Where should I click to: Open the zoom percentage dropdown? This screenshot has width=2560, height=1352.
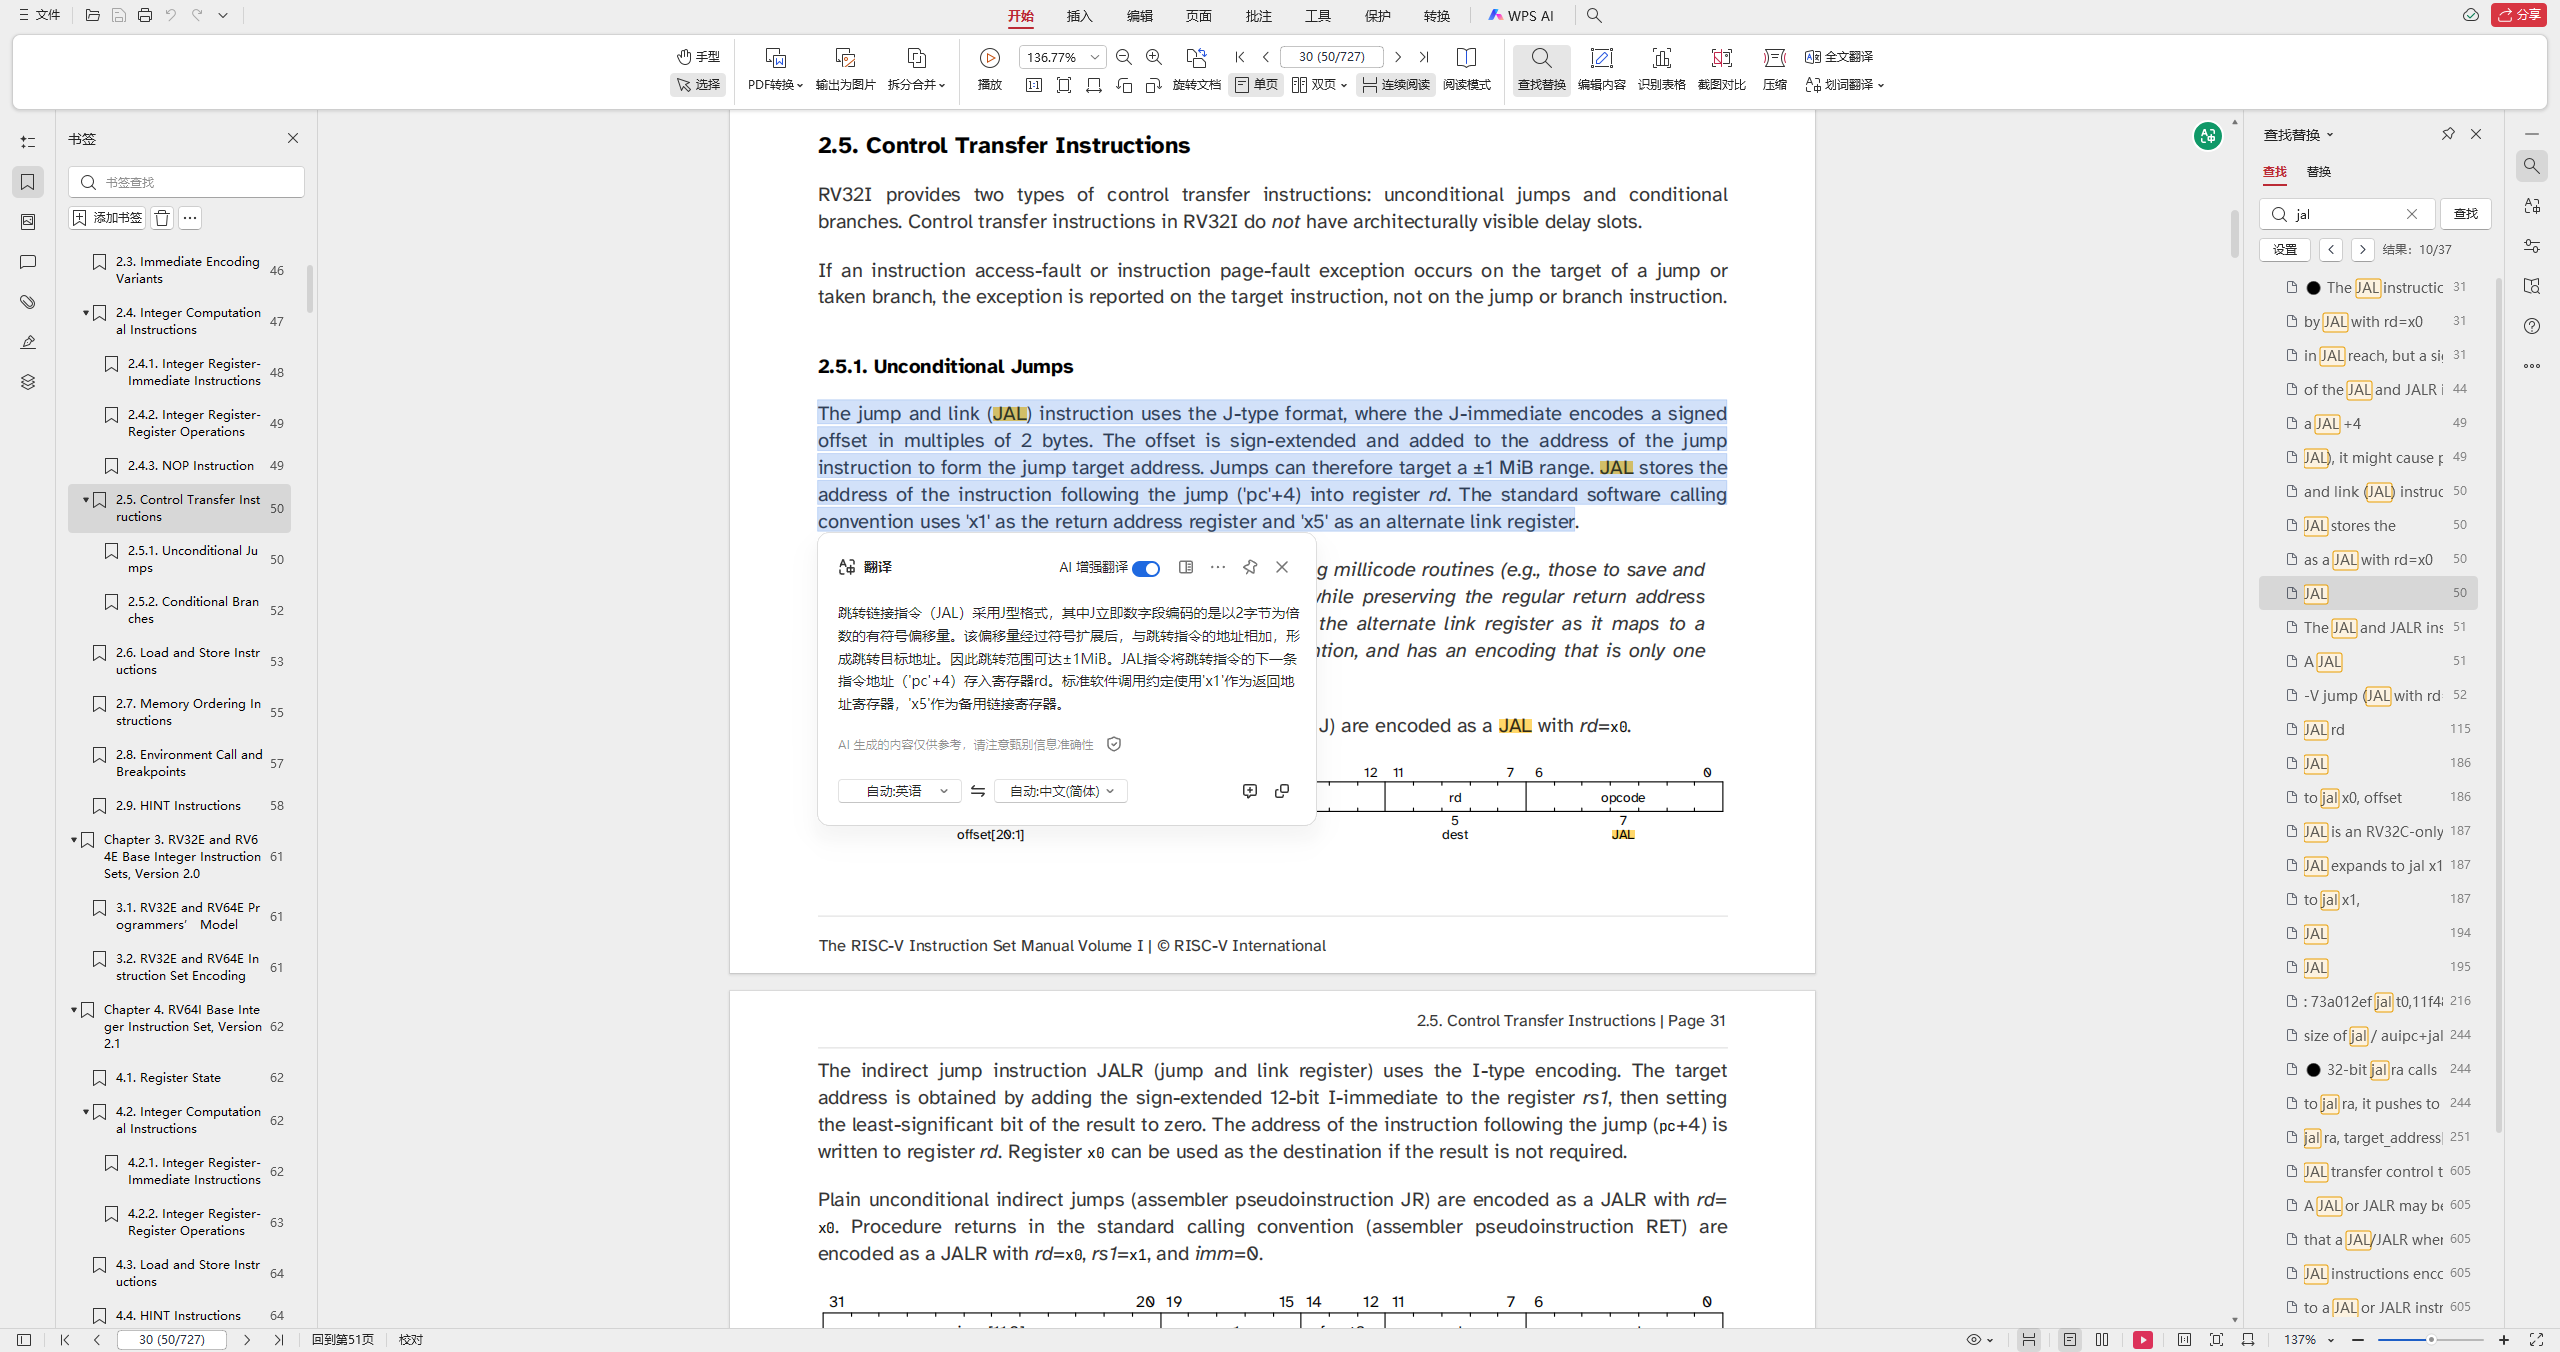[x=1095, y=57]
